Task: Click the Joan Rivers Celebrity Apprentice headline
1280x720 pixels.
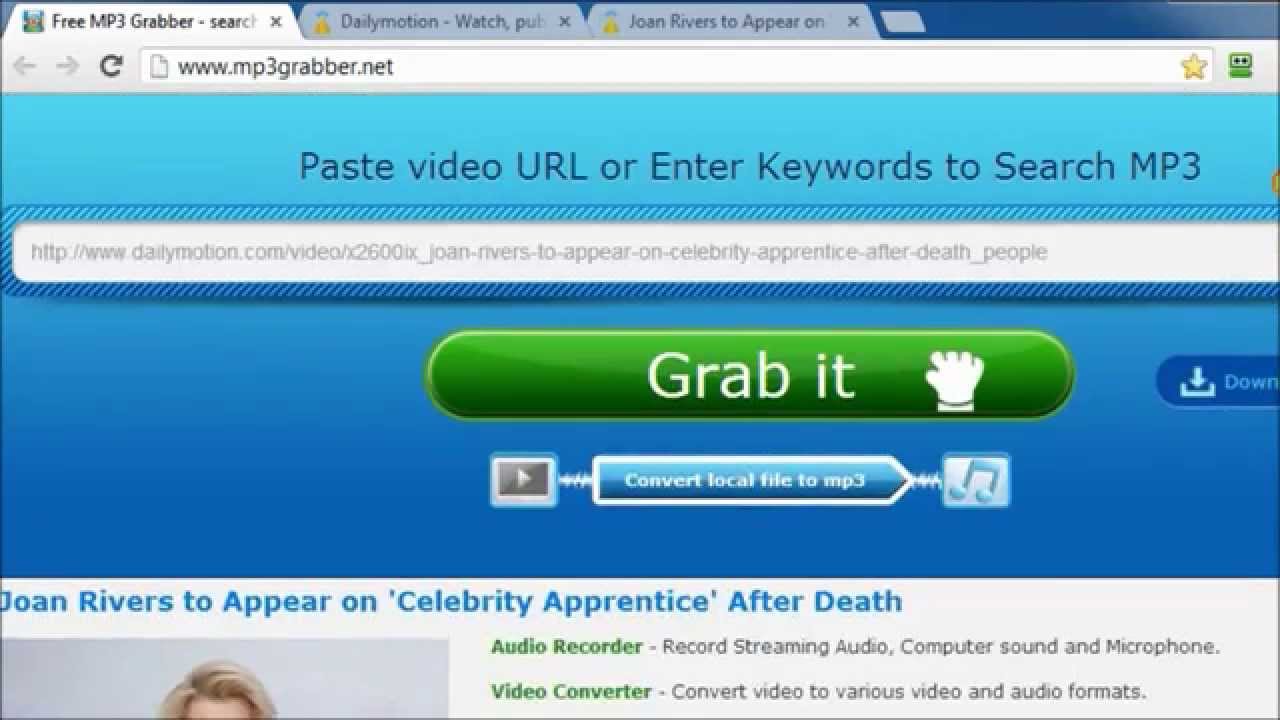Action: (451, 601)
